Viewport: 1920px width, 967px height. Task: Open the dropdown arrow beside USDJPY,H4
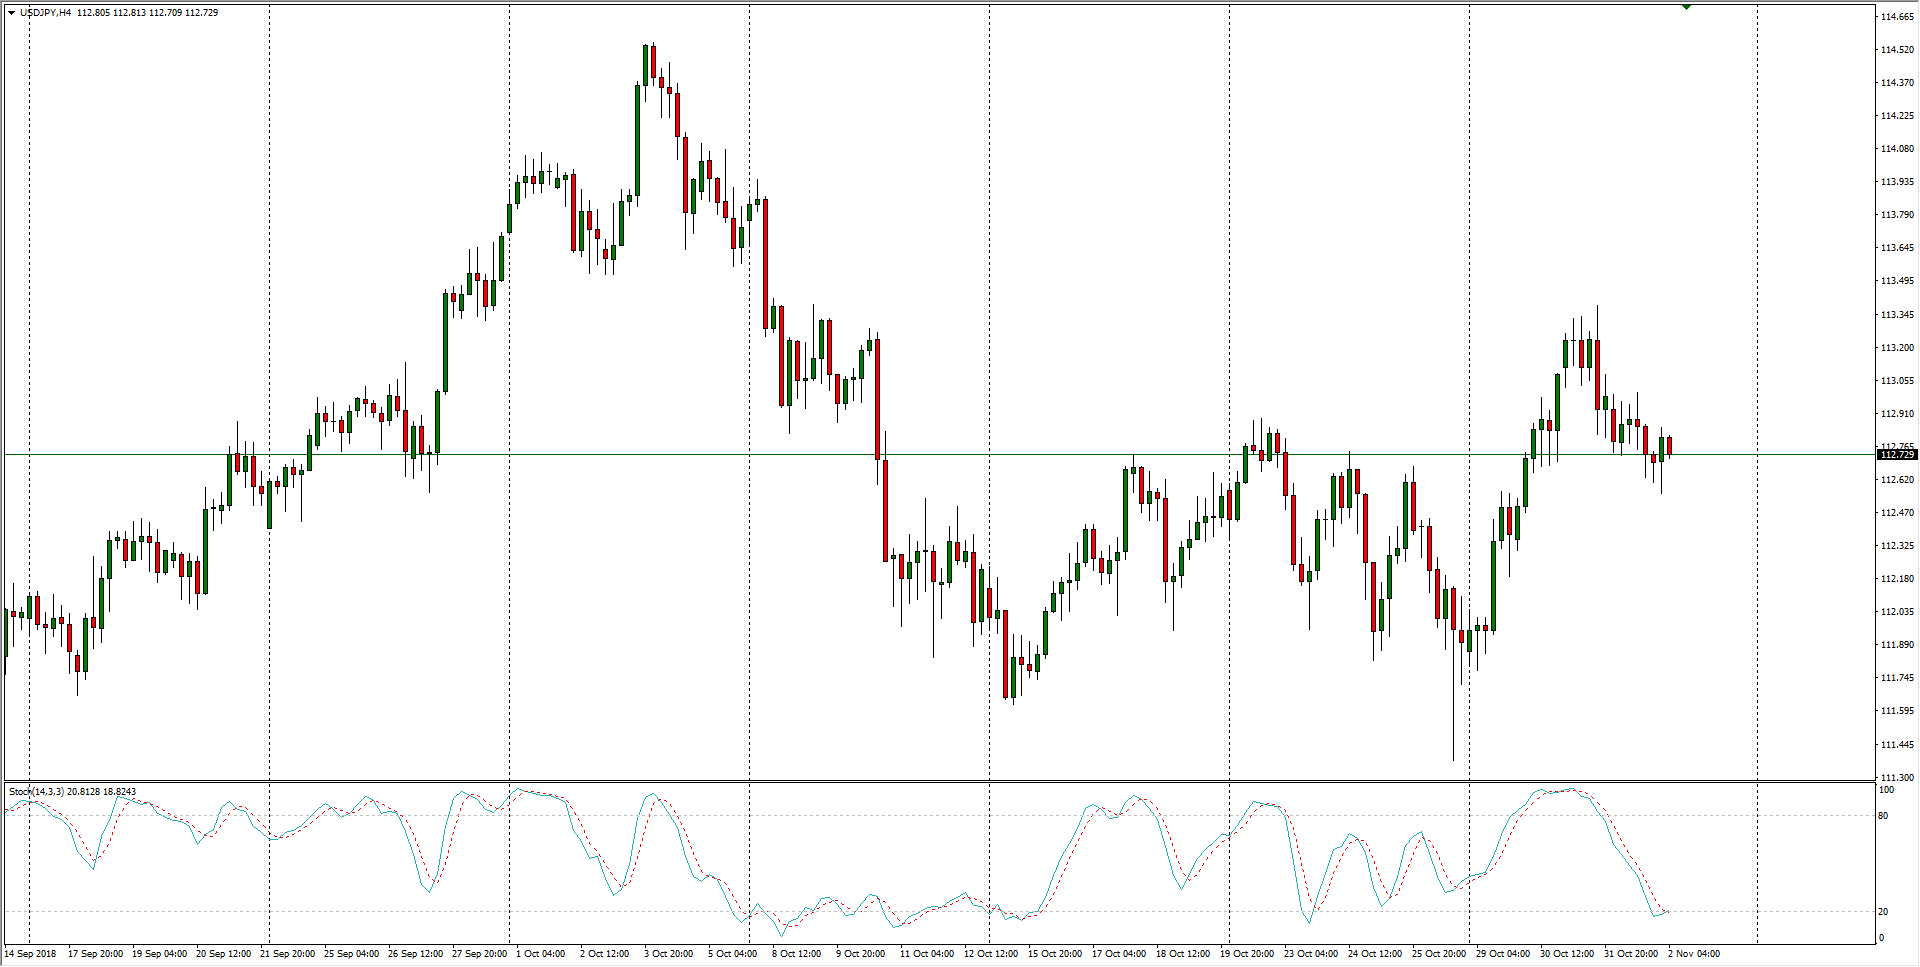(x=11, y=13)
